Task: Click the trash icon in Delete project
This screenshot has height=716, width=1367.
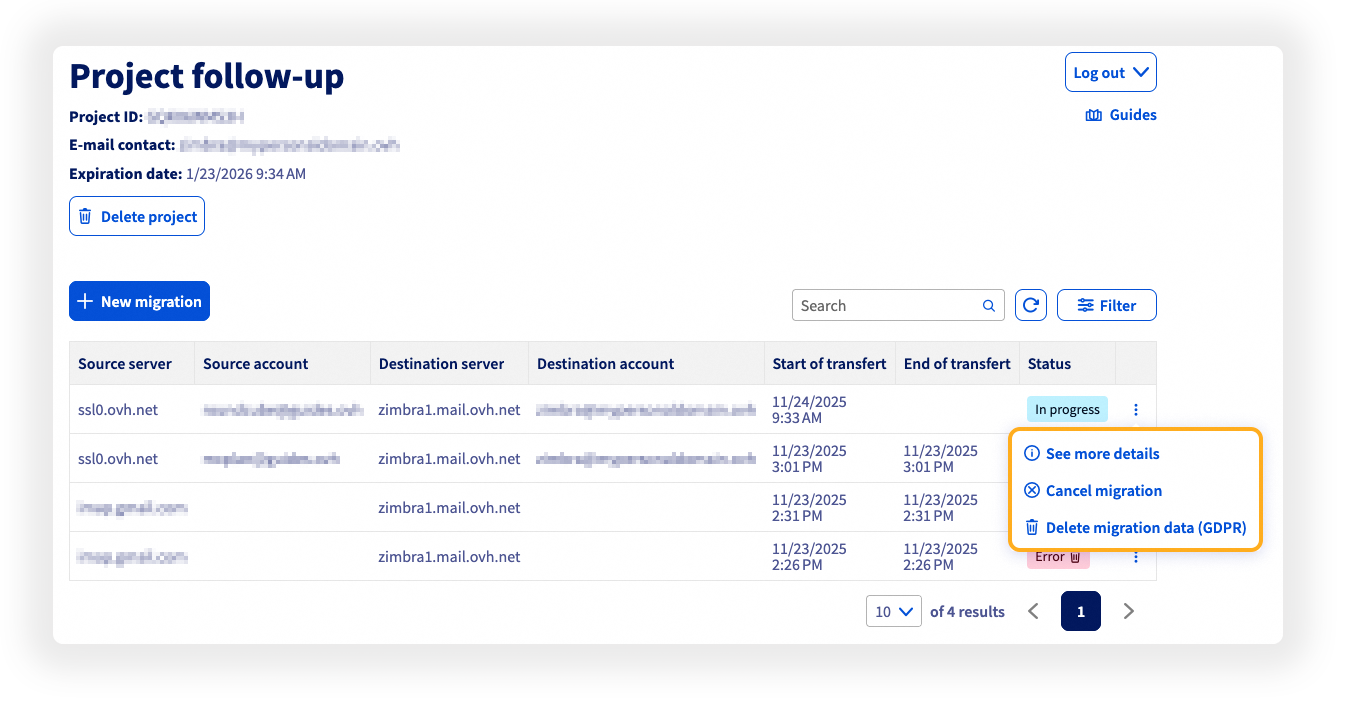Action: [86, 216]
